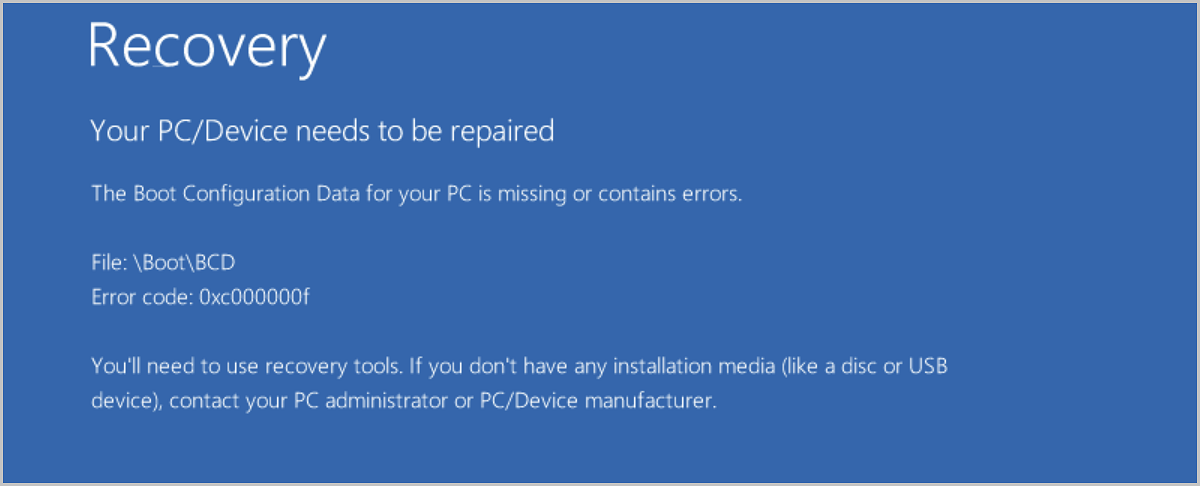Click the word "USB" in the instructions
The height and width of the screenshot is (486, 1200).
(927, 366)
